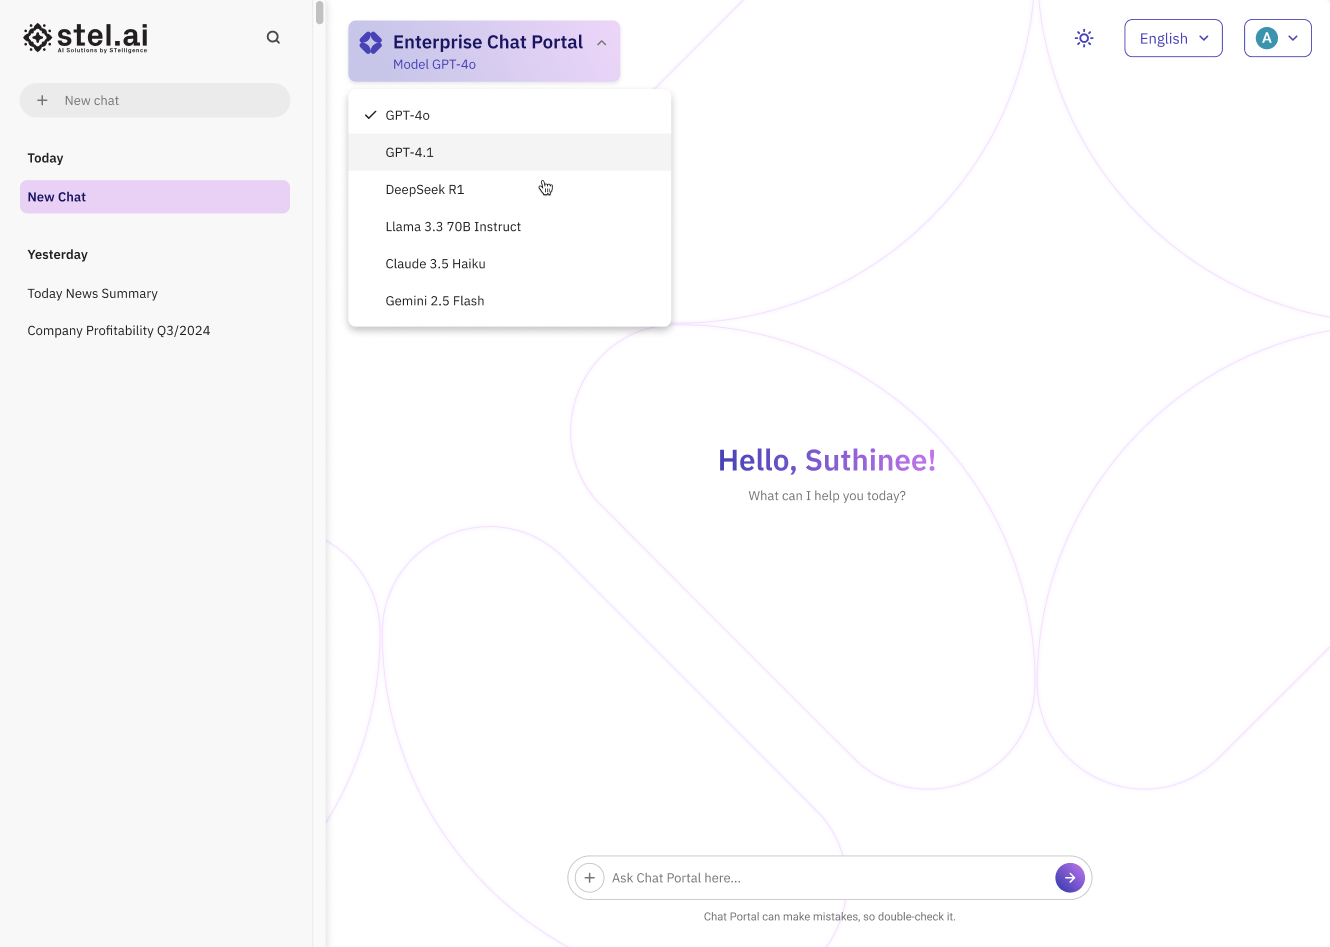Image resolution: width=1330 pixels, height=947 pixels.
Task: Click the plus icon in New chat
Action: 42,101
